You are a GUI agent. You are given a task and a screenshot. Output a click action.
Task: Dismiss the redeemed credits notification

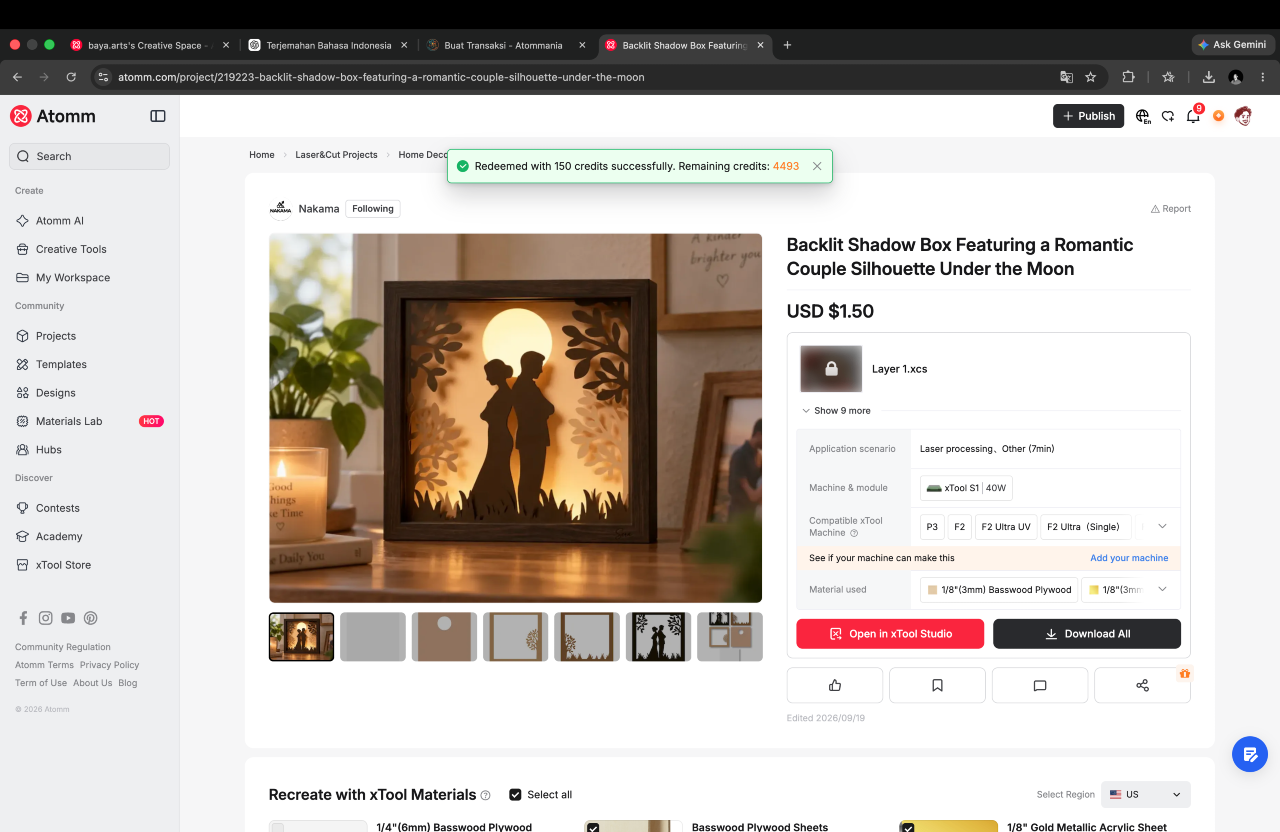817,166
